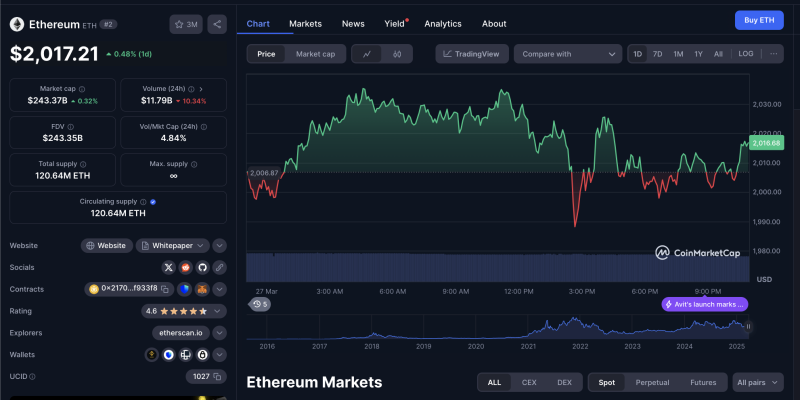Viewport: 800px width, 400px height.
Task: Click the Buy ETH button
Action: pyautogui.click(x=759, y=20)
